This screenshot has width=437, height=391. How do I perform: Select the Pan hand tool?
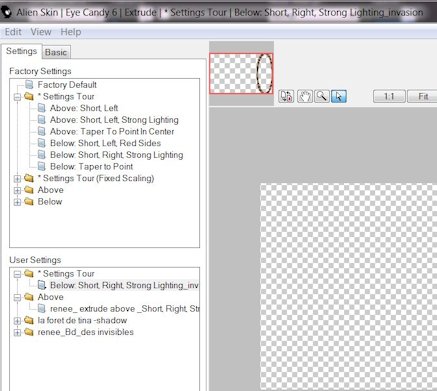pyautogui.click(x=305, y=96)
